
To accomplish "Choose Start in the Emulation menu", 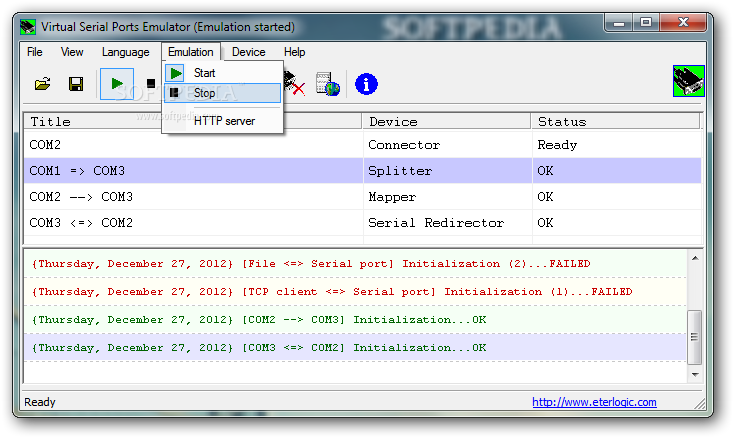I will coord(223,73).
